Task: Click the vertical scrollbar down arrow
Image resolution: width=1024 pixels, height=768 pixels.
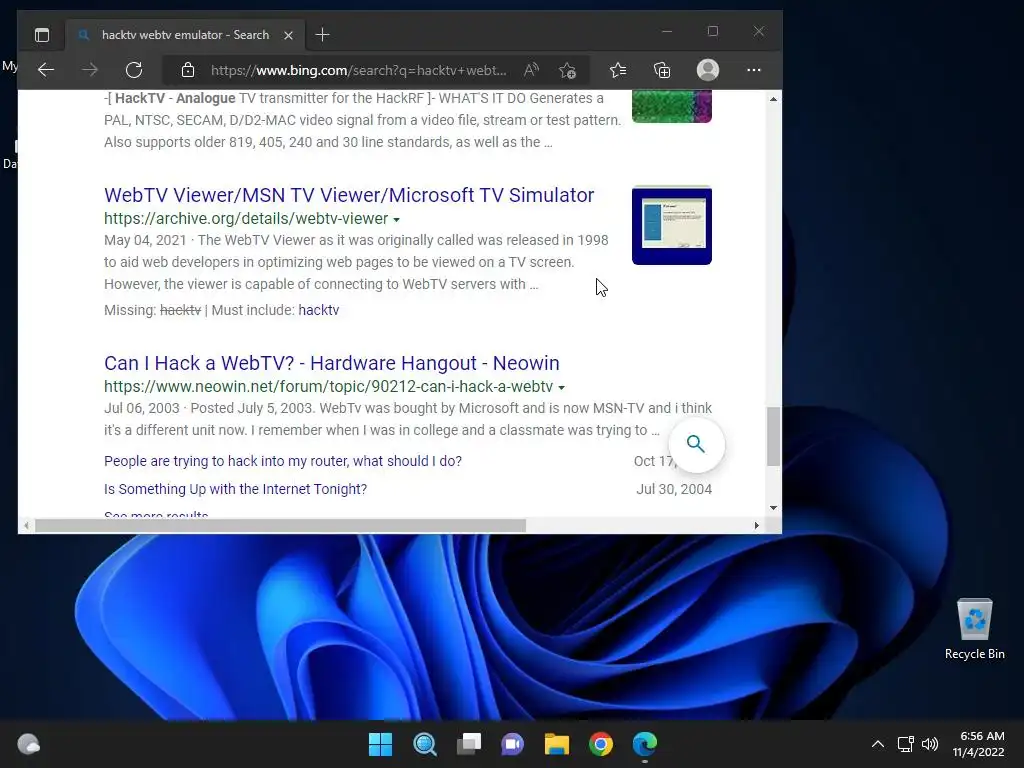Action: coord(773,507)
